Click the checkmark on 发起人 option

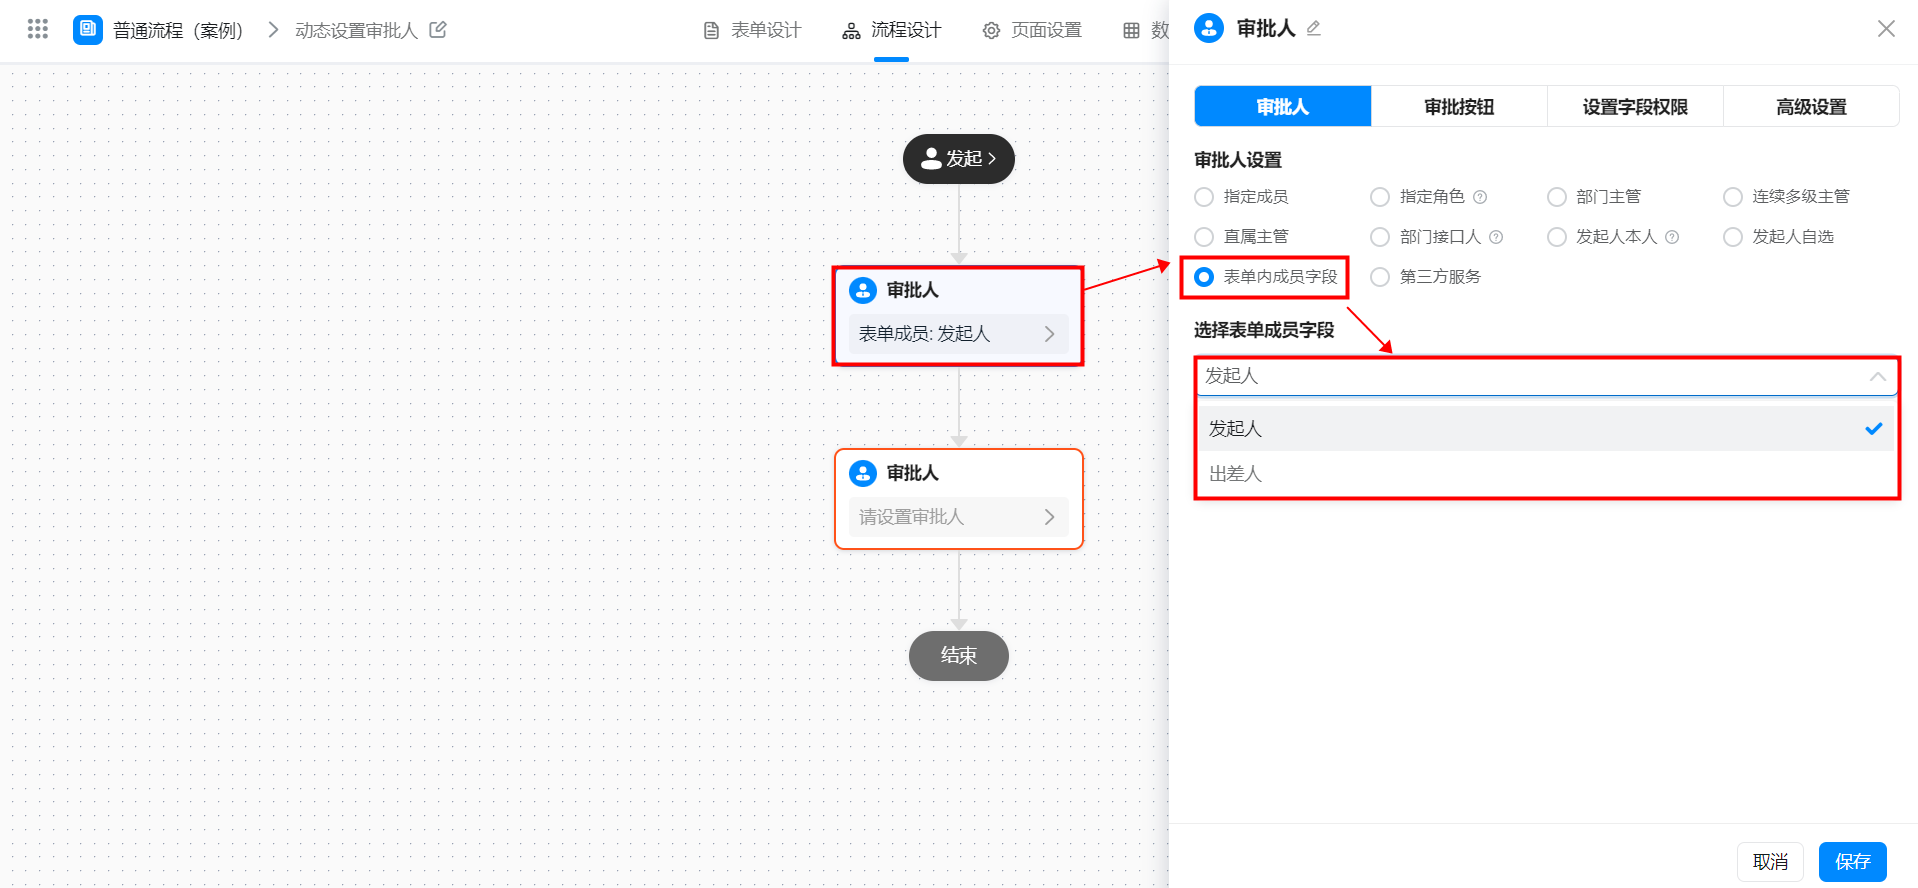click(1874, 428)
